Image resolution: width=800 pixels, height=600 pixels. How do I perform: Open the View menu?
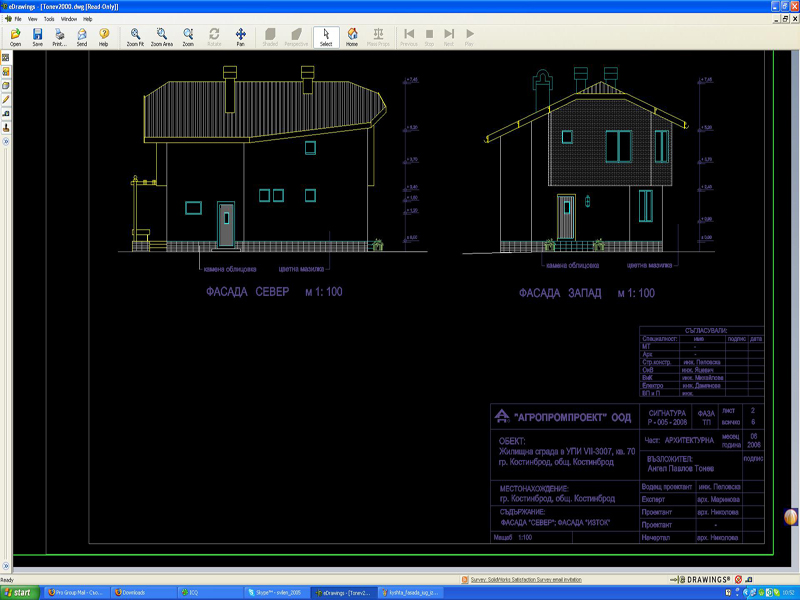33,19
